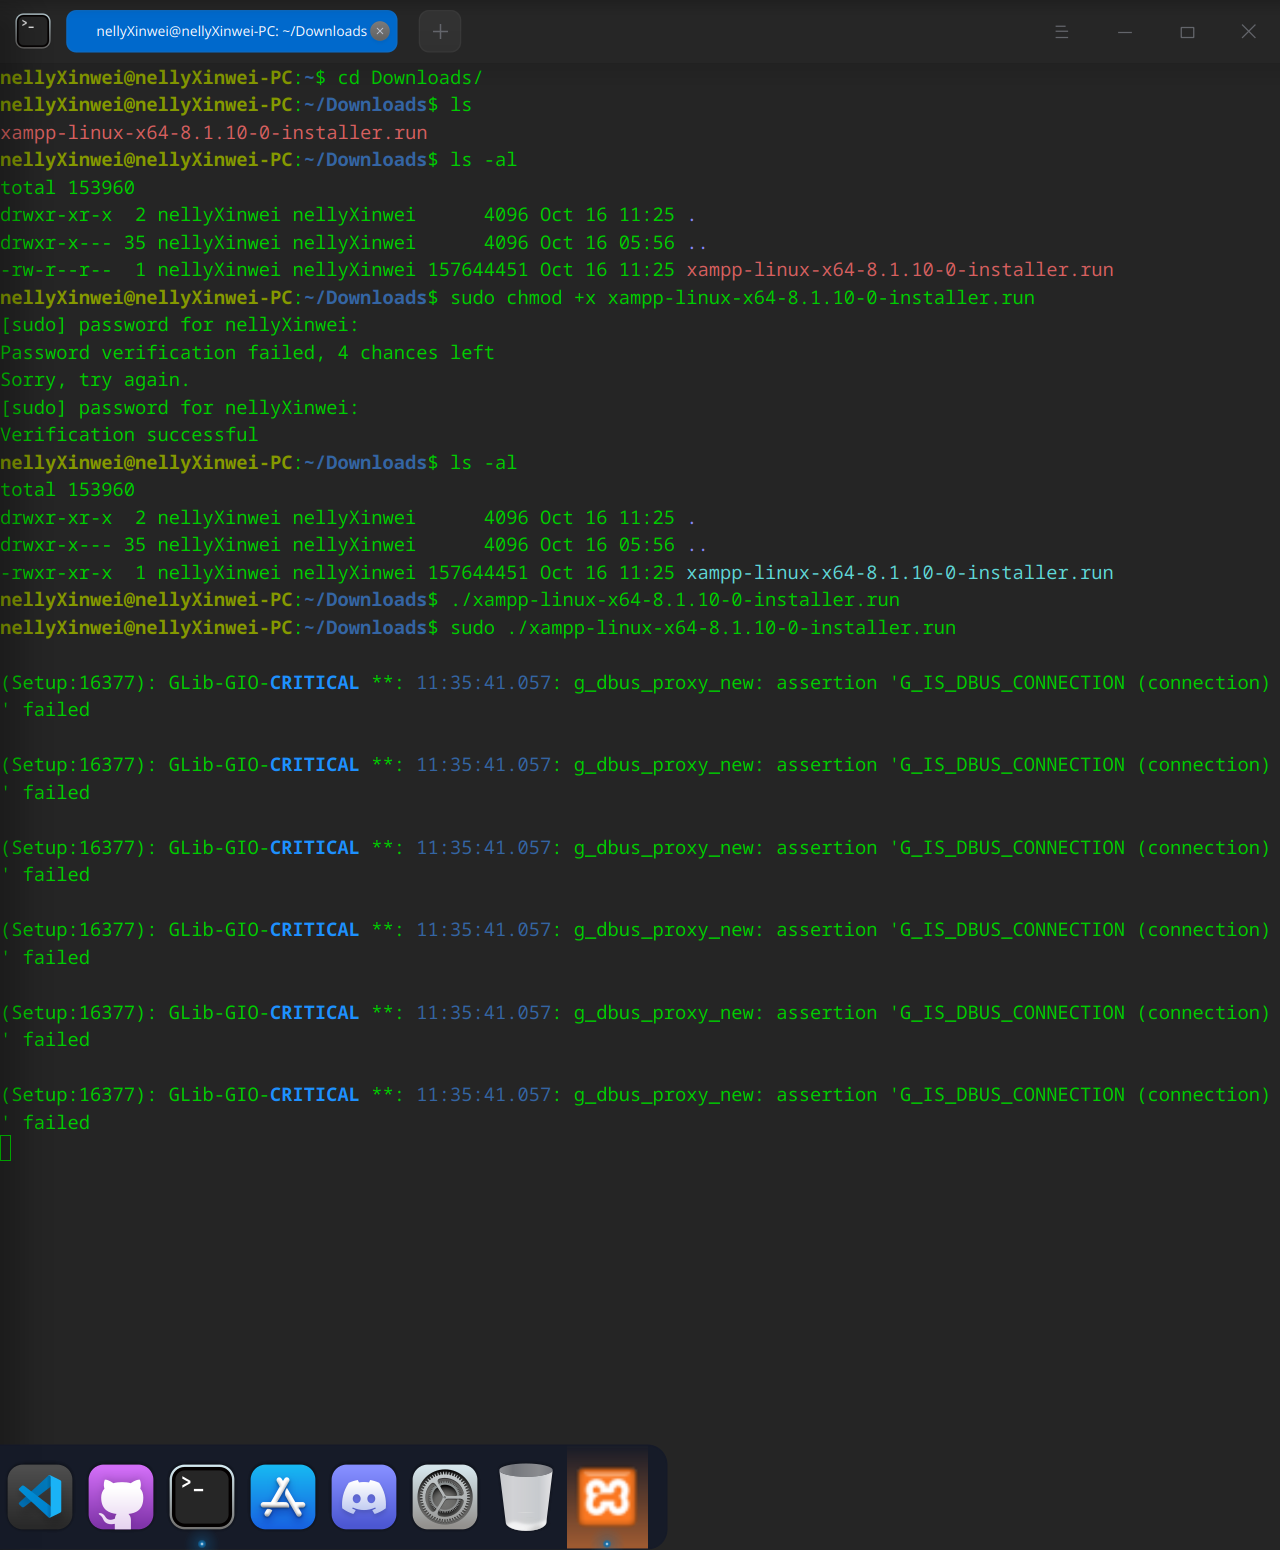
Task: Open the Trash in the dock
Action: pyautogui.click(x=525, y=1497)
